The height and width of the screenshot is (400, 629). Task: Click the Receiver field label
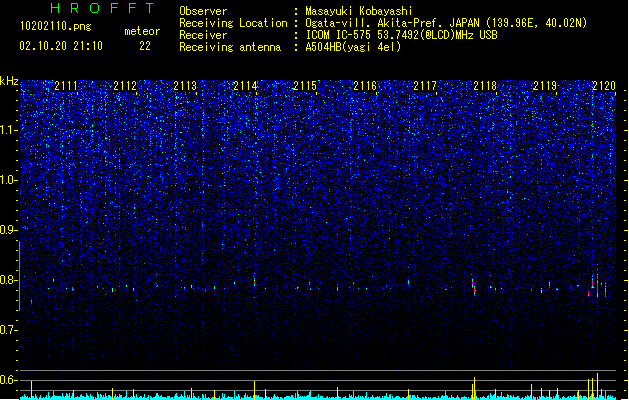coord(203,35)
